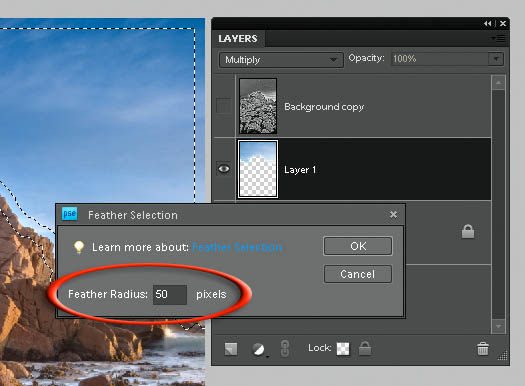Collapse the Layers panel with double arrows
This screenshot has height=386, width=525.
[x=488, y=23]
